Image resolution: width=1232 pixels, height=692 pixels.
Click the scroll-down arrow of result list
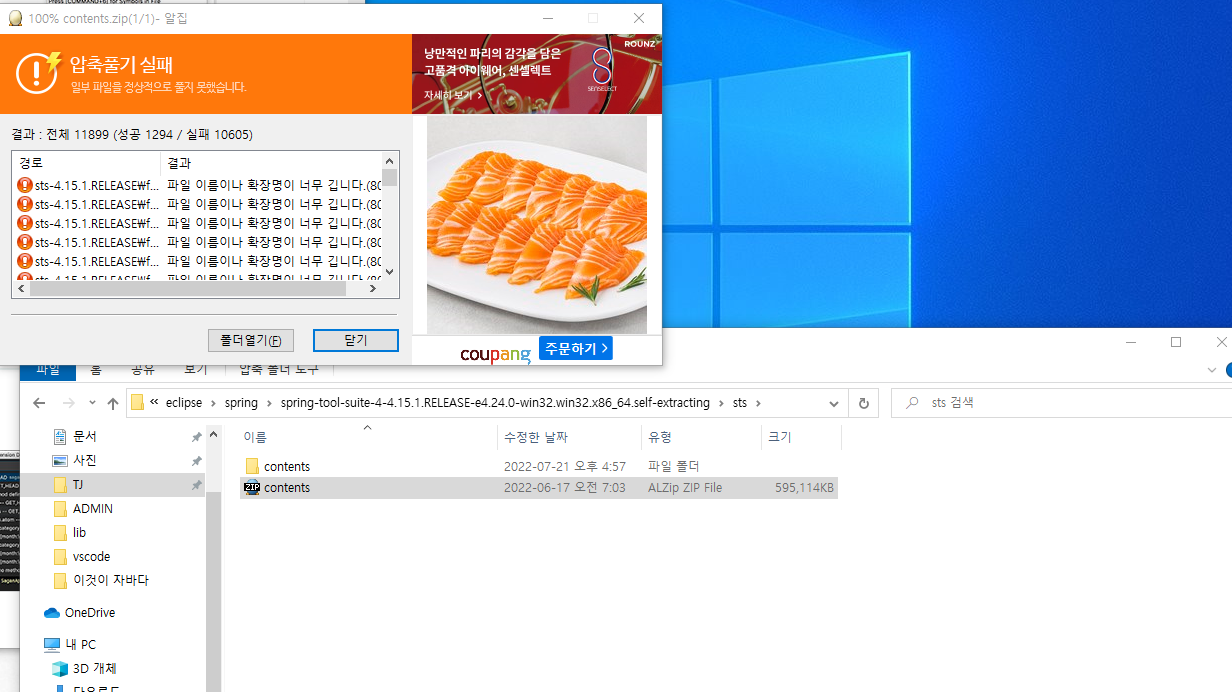point(390,272)
